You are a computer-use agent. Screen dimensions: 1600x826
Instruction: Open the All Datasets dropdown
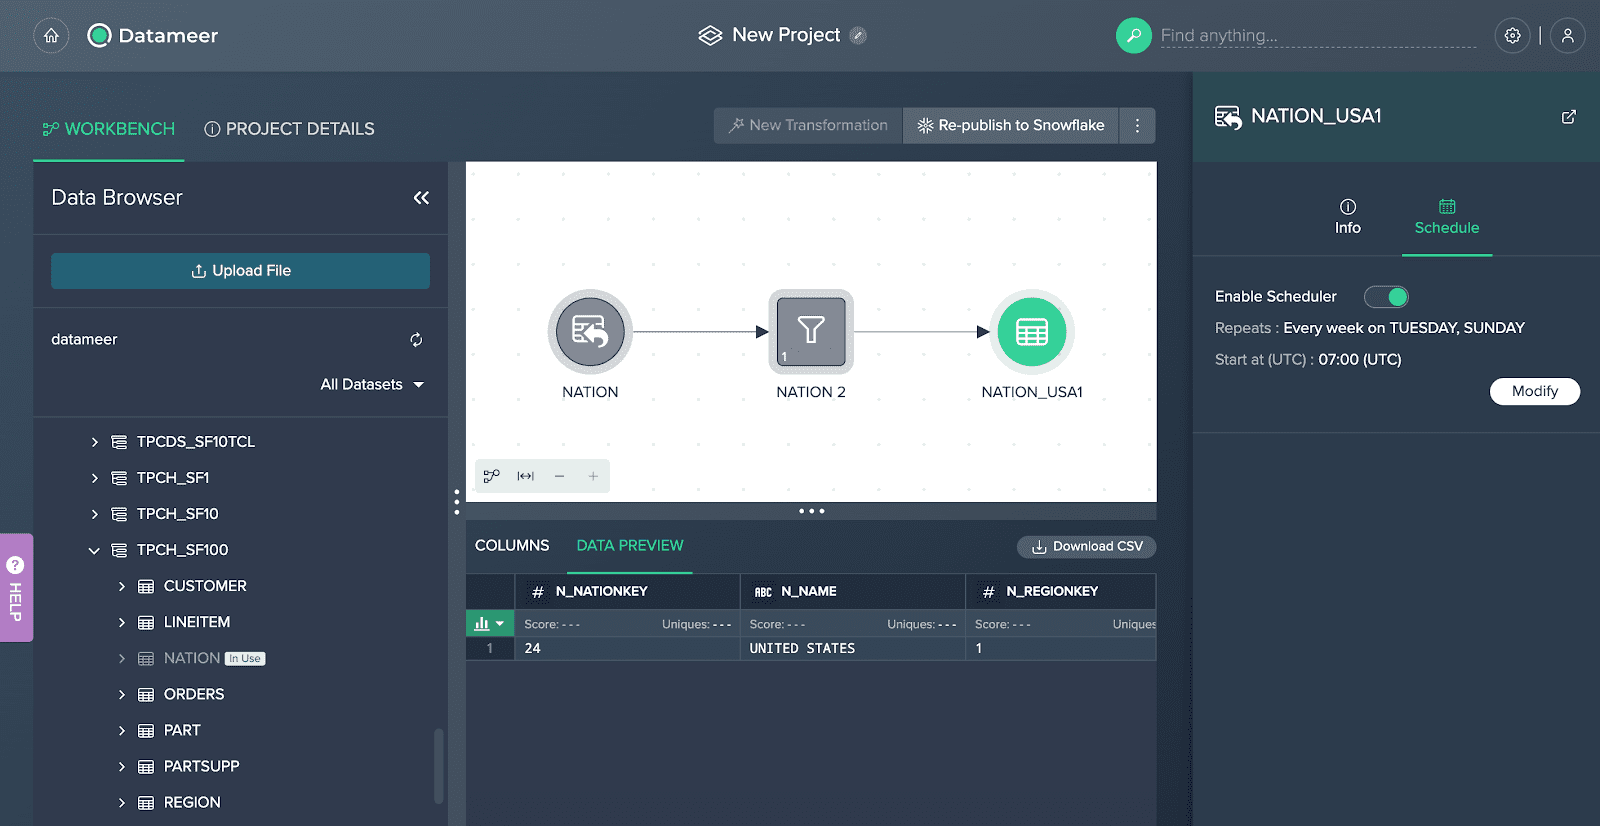pyautogui.click(x=372, y=385)
